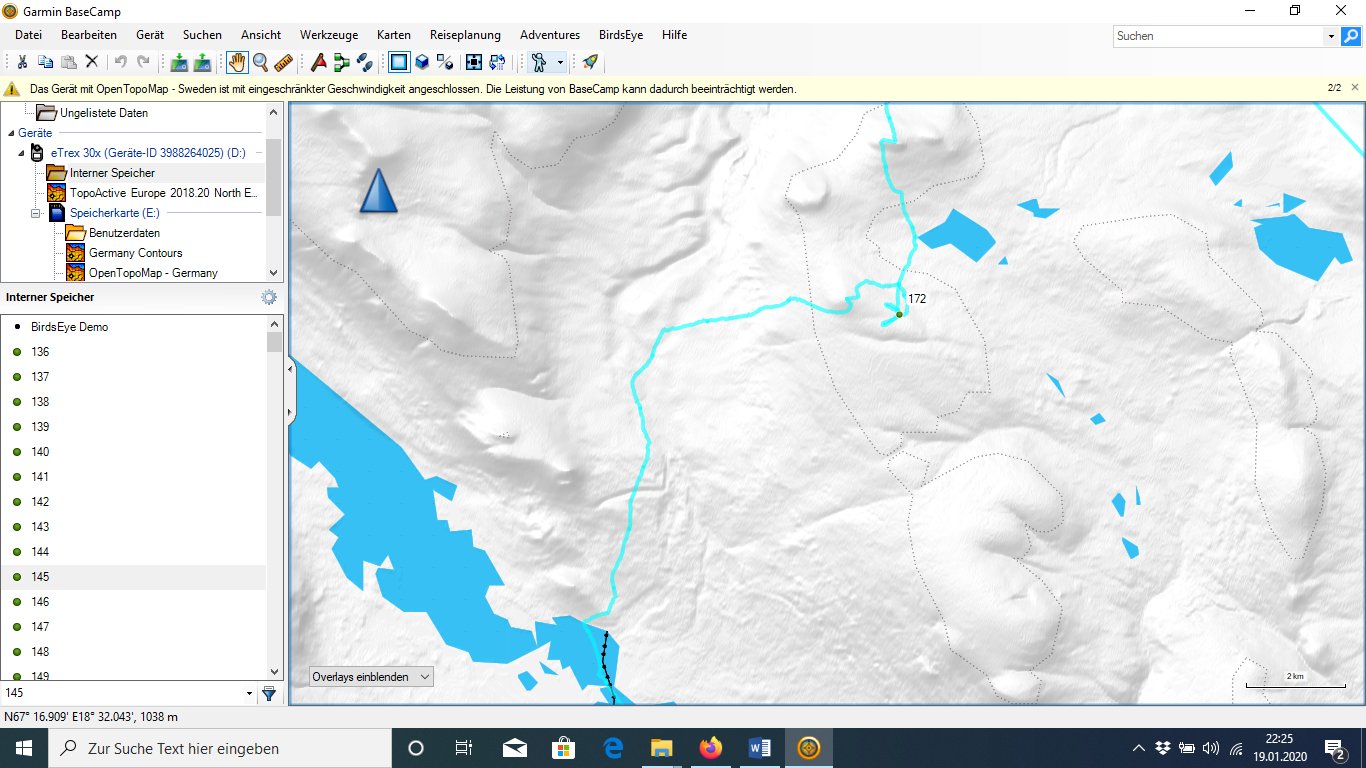Click waypoint 172 on the map
Image resolution: width=1366 pixels, height=768 pixels.
899,314
